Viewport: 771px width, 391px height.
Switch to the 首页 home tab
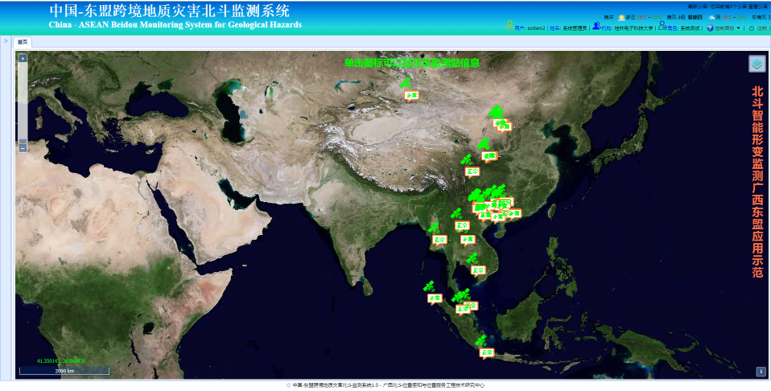(23, 42)
